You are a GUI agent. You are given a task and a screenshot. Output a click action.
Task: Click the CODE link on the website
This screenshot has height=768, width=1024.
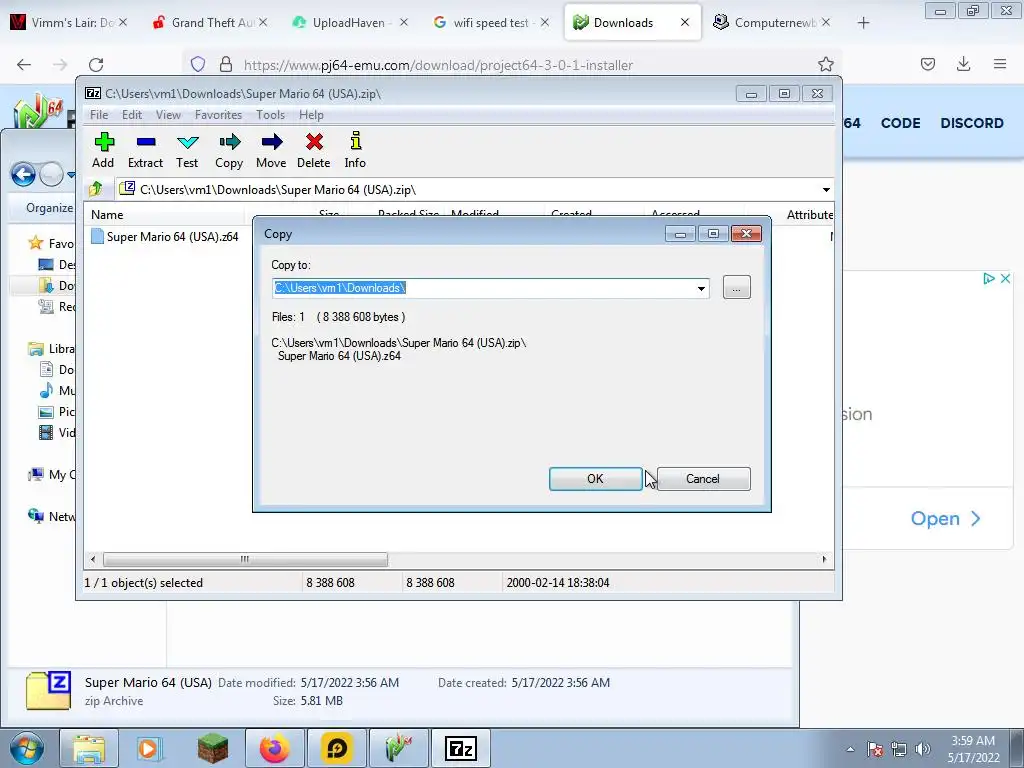[x=901, y=123]
